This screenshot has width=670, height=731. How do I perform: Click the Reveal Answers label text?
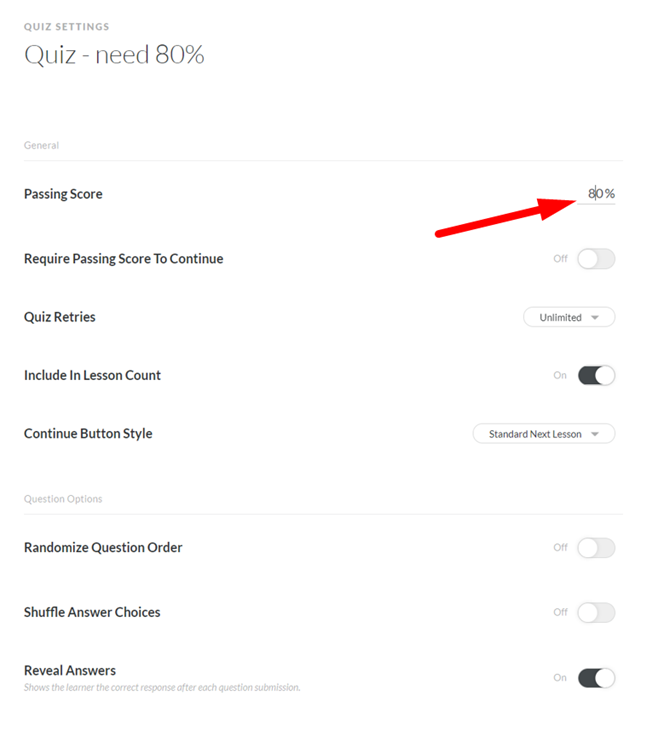pyautogui.click(x=70, y=670)
